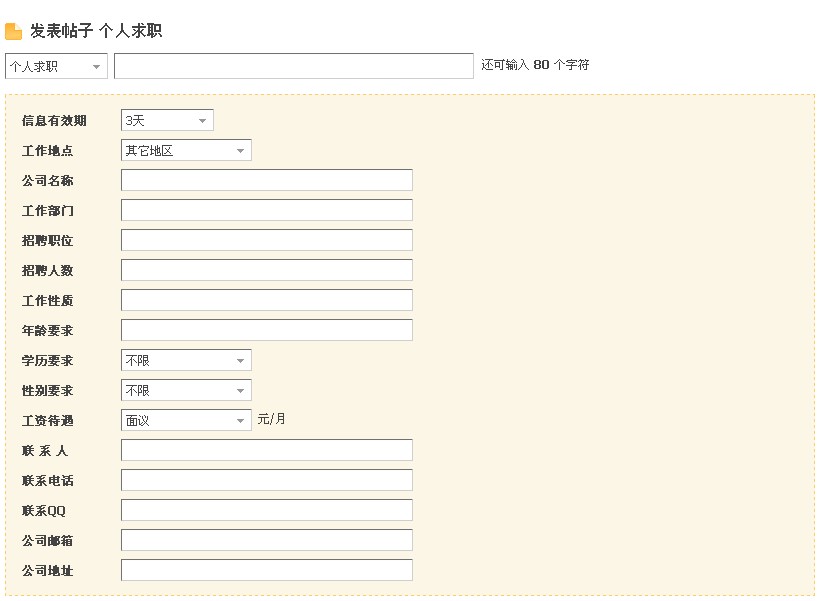Expand the 性别要求 dropdown
This screenshot has height=601, width=822.
tap(186, 391)
